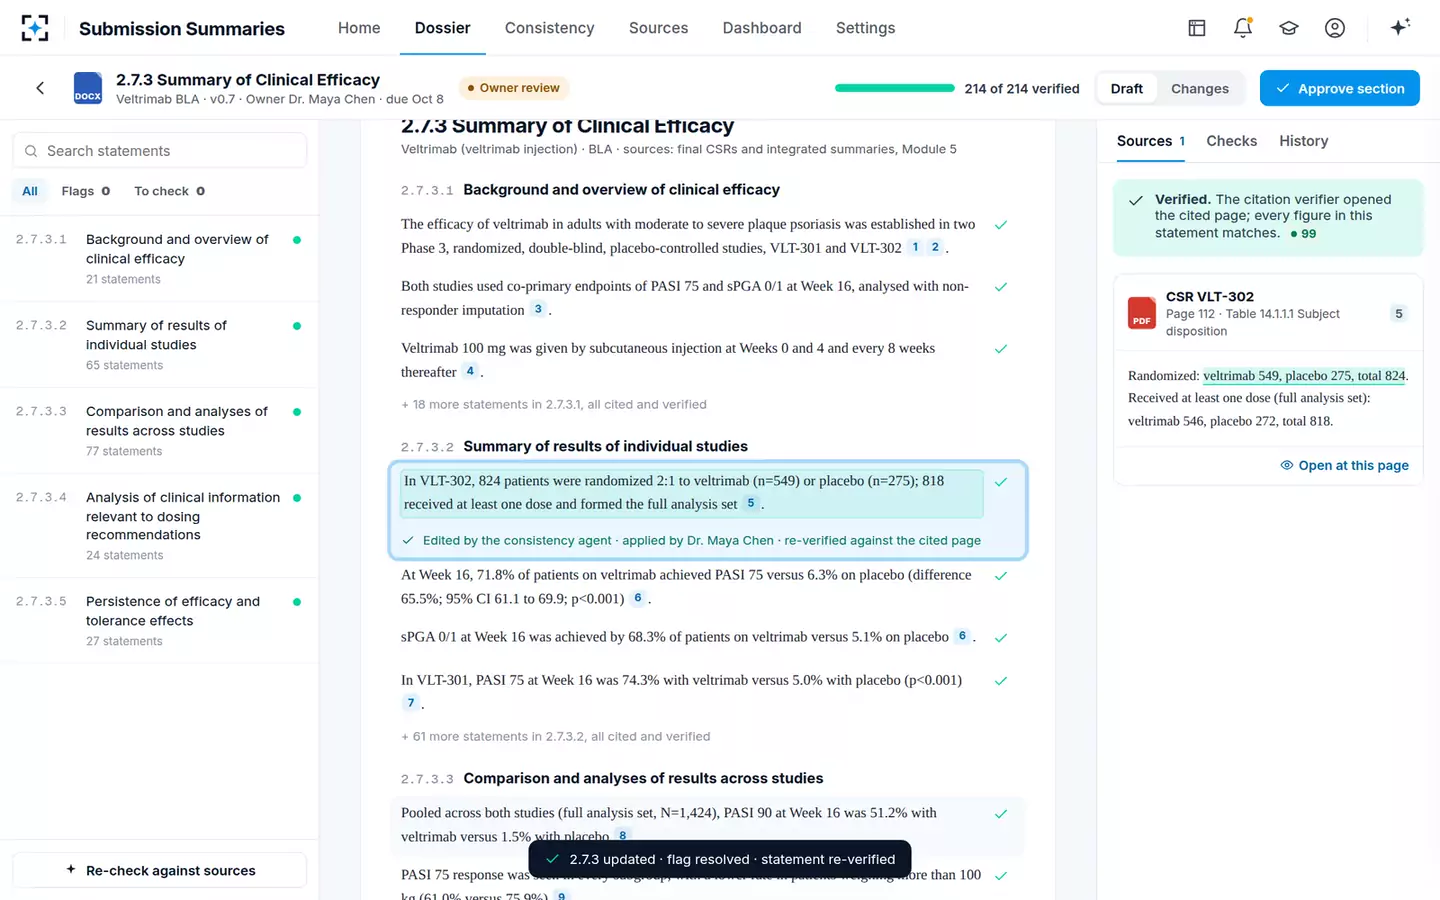Click citation marker 5 in VLT-302 statement
This screenshot has height=900, width=1440.
(751, 503)
